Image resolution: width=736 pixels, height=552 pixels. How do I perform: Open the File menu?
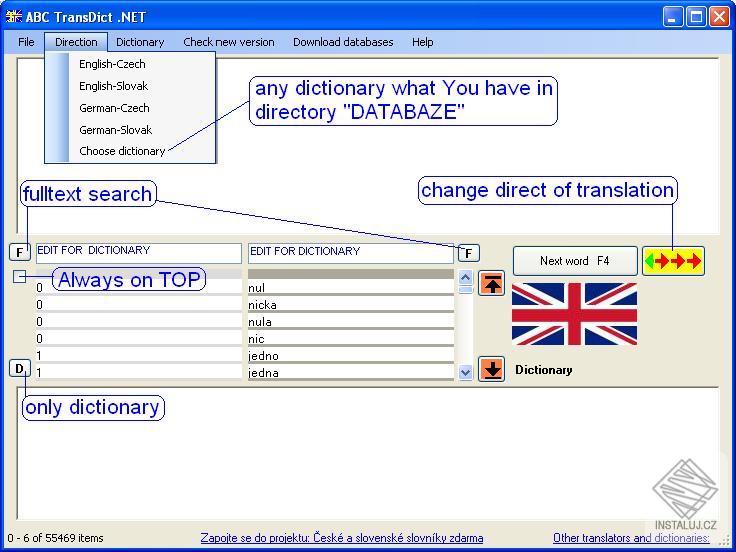point(26,42)
